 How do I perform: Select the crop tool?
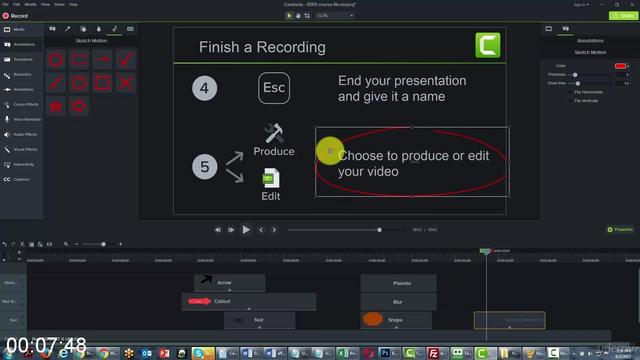coord(307,16)
